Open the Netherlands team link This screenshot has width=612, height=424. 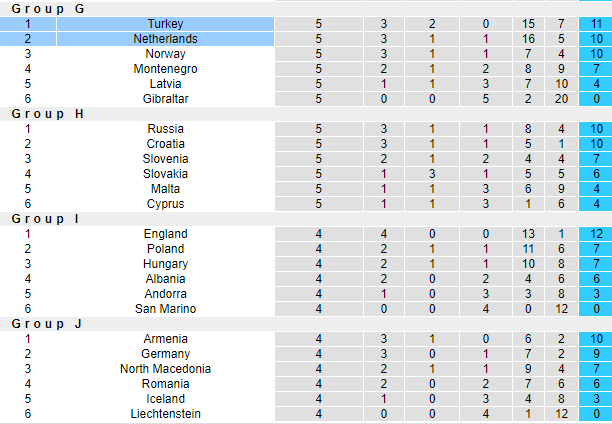tap(165, 39)
